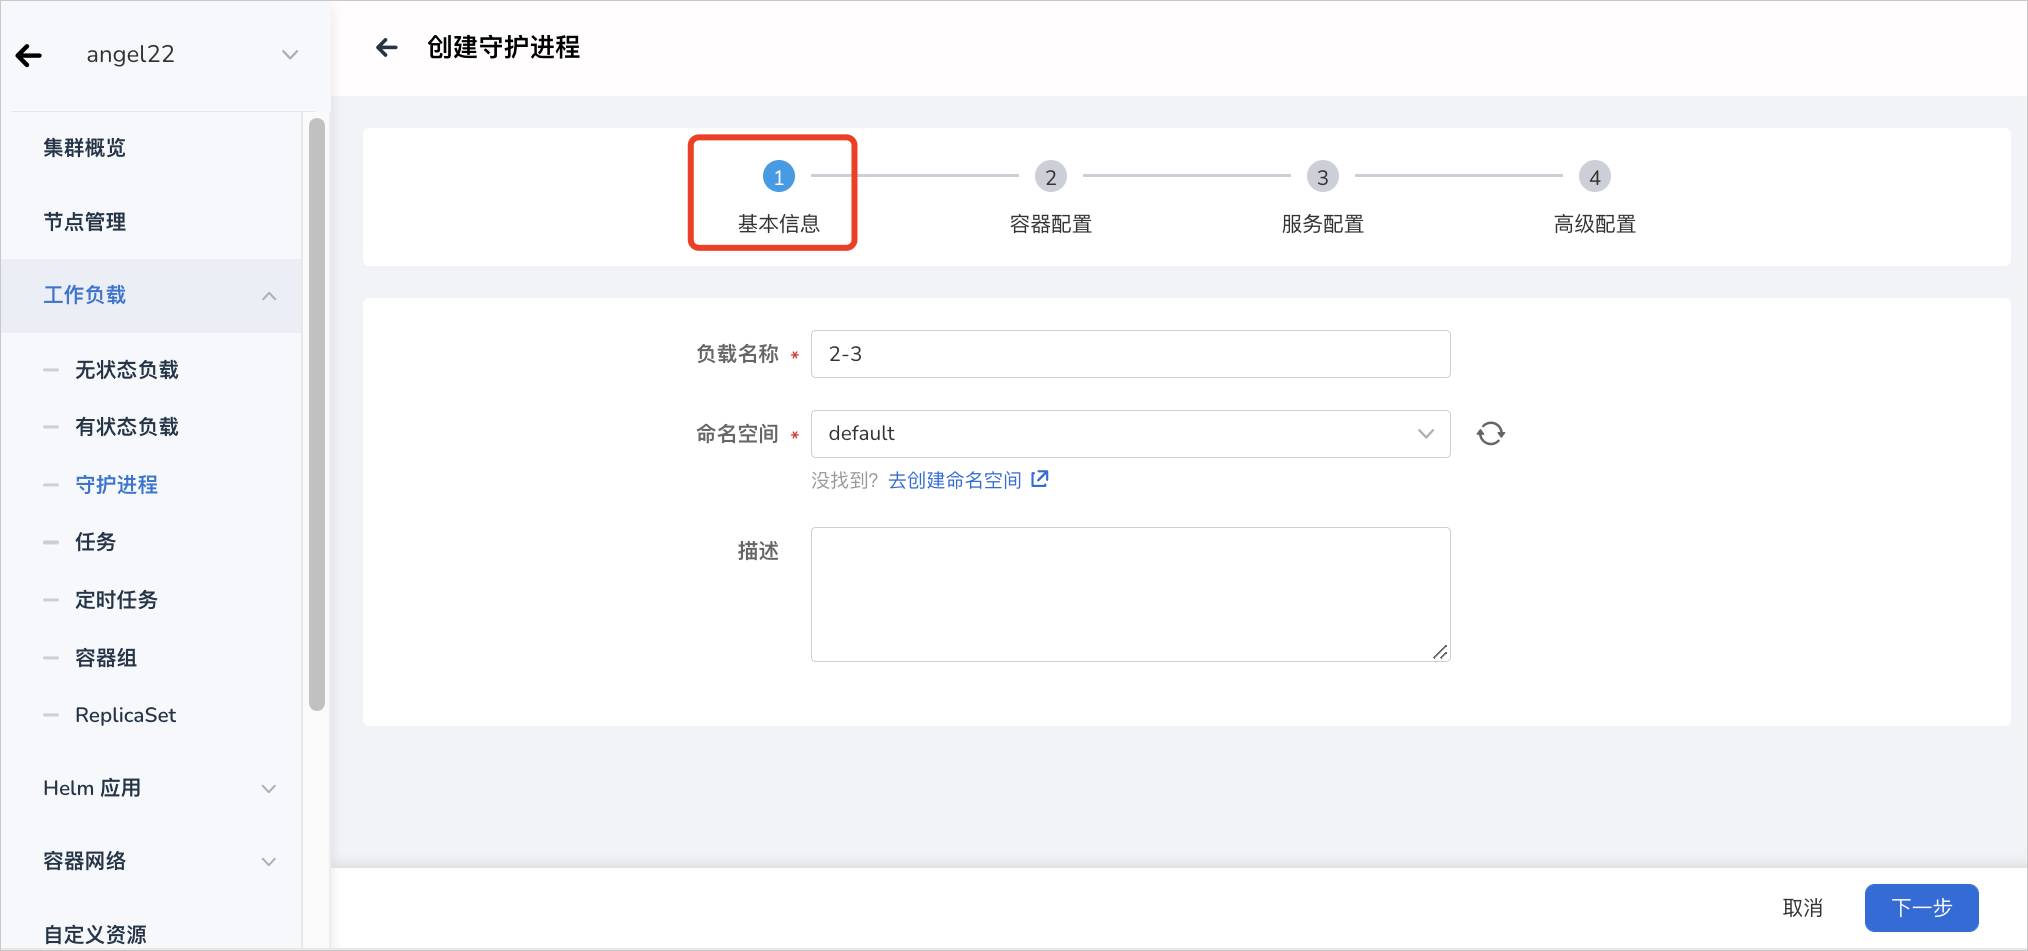This screenshot has width=2028, height=951.
Task: Click the 负载名称 input field
Action: coord(1130,354)
